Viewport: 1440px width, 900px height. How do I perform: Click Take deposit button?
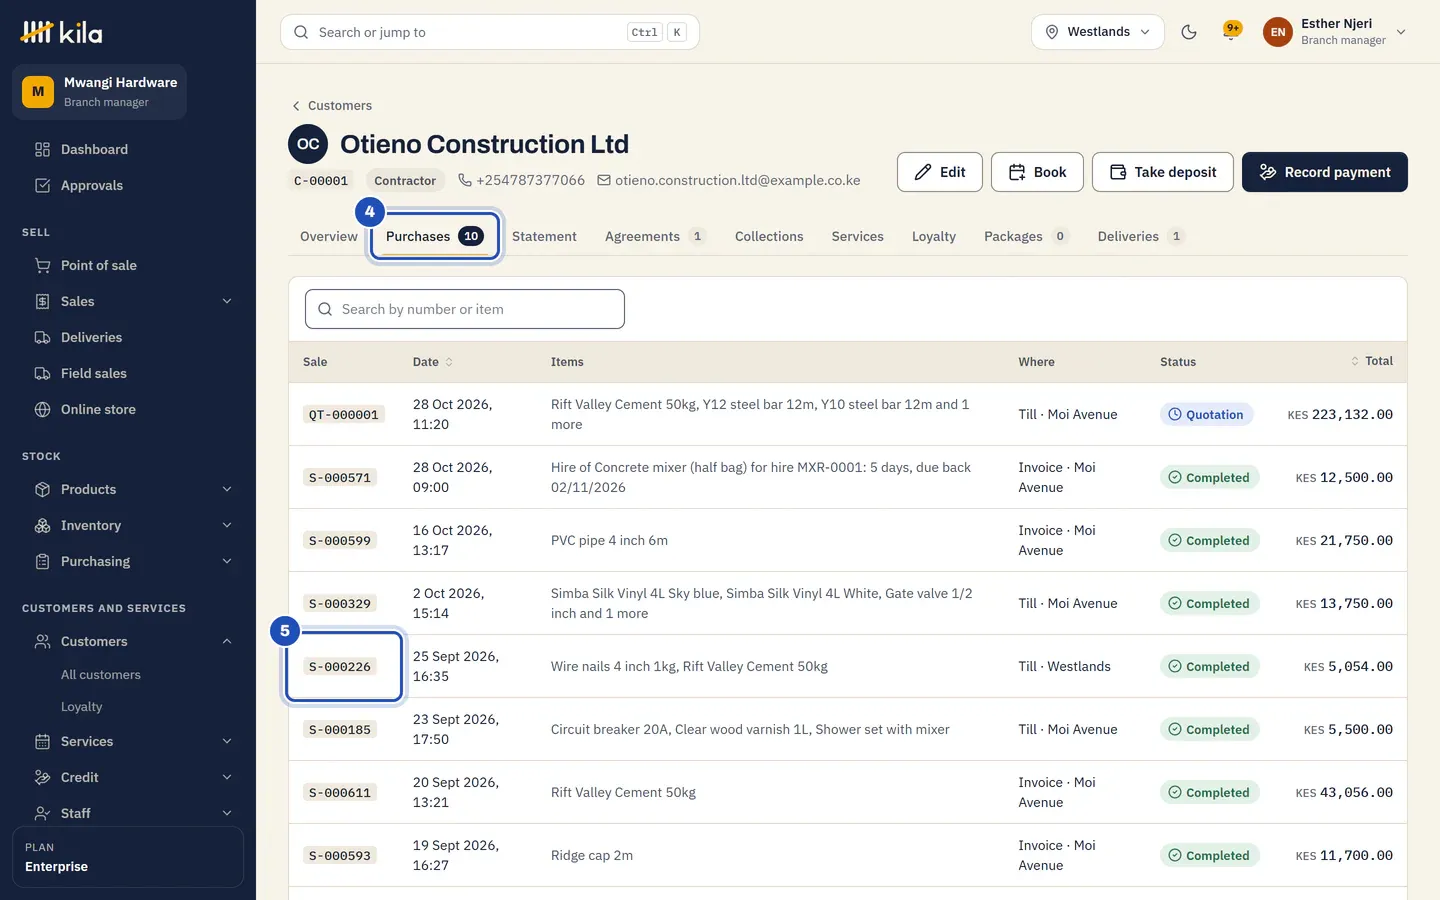click(1163, 172)
